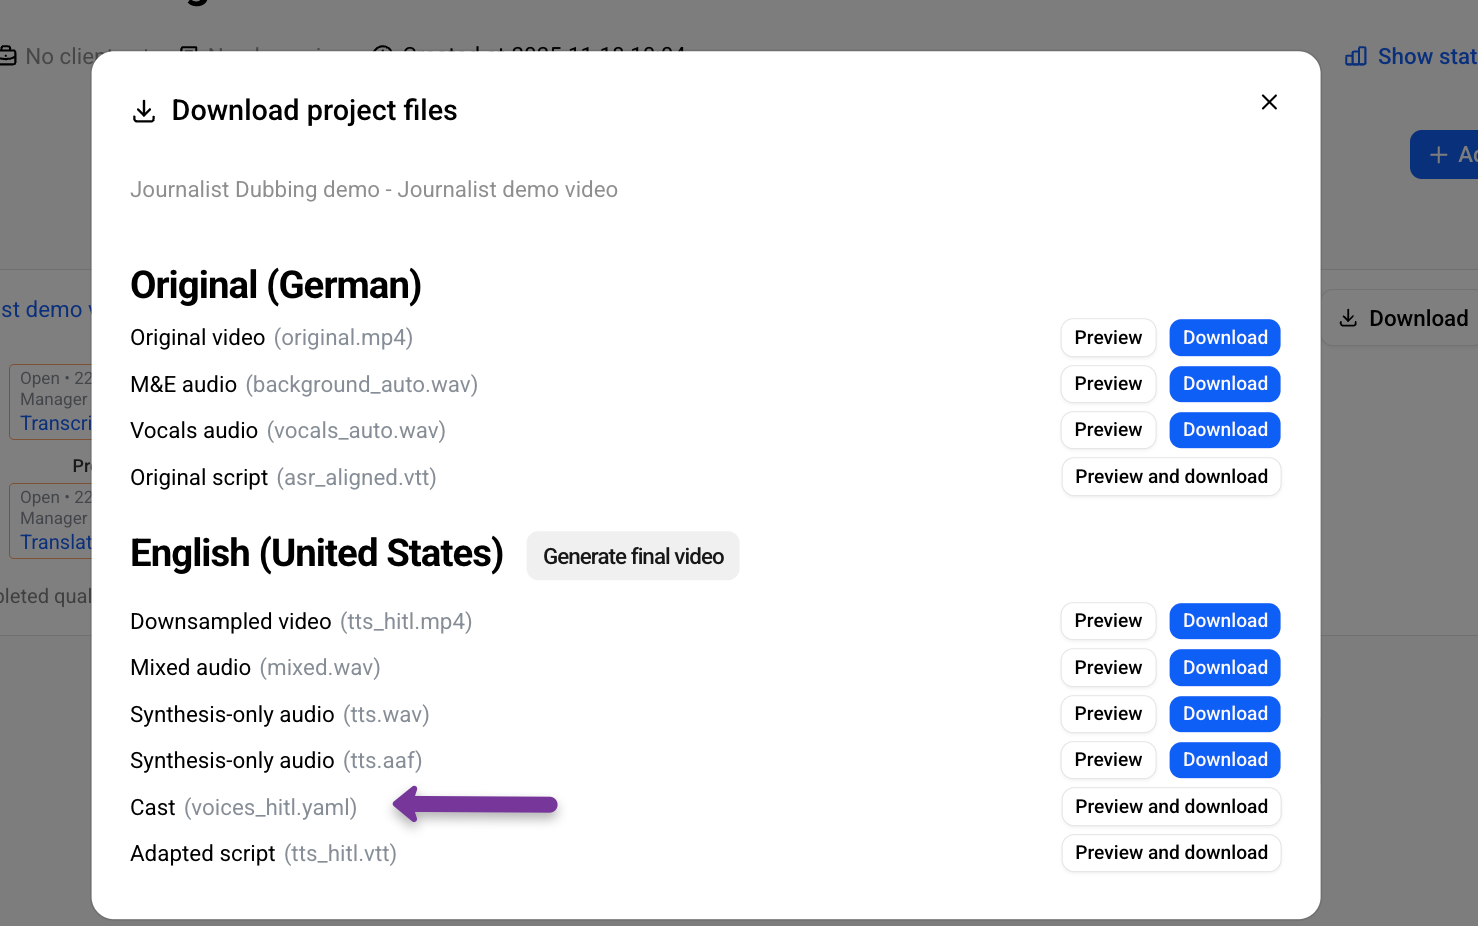Preview and download the Original script asr_aligned.vtt

[1171, 477]
